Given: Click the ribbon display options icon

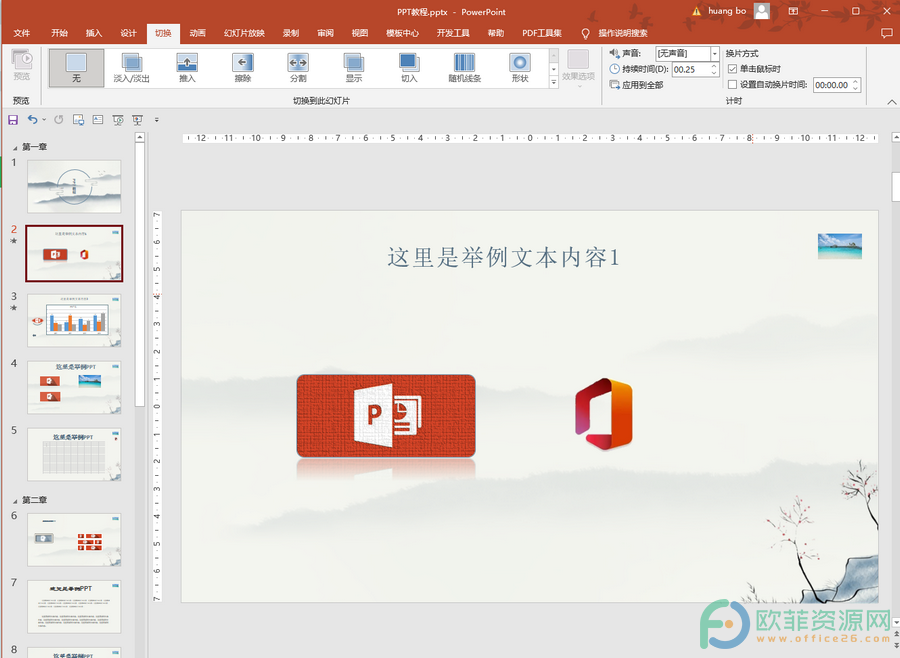Looking at the screenshot, I should point(793,11).
